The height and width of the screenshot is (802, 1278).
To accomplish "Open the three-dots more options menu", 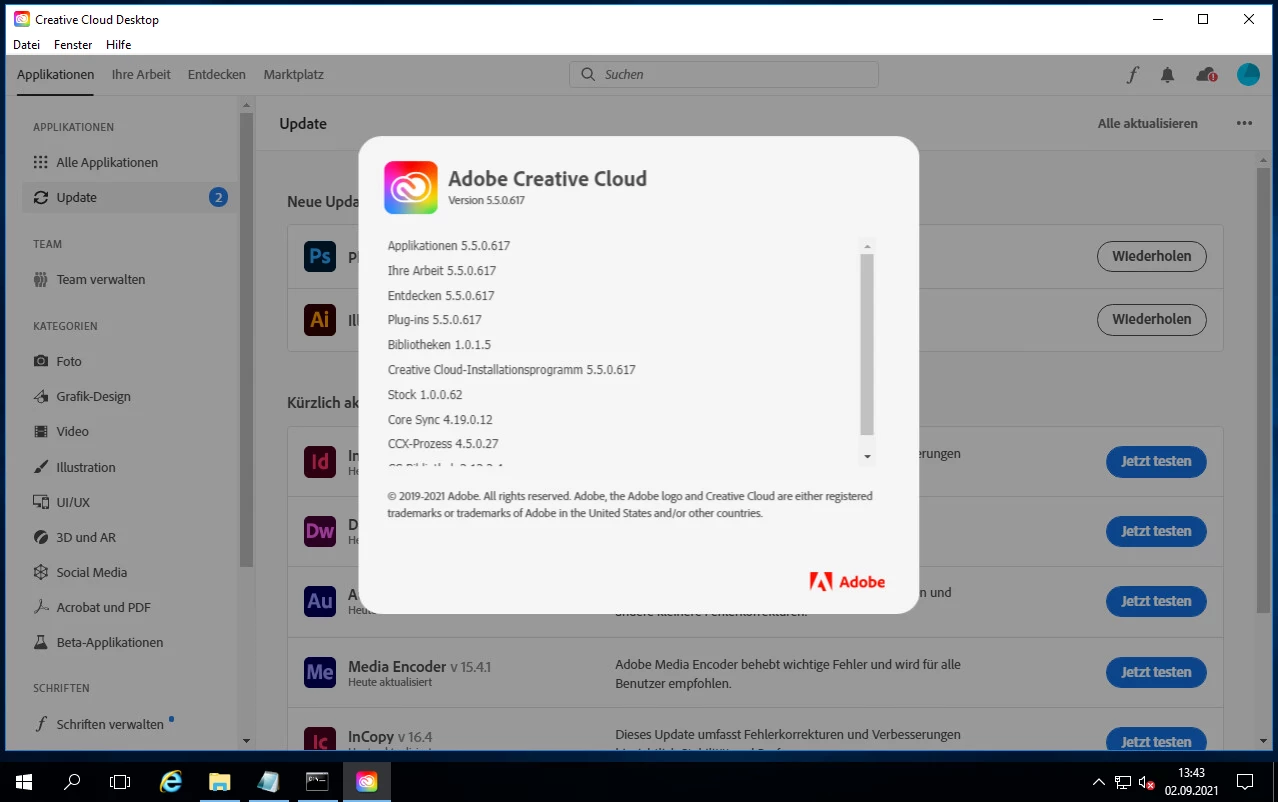I will (x=1244, y=123).
